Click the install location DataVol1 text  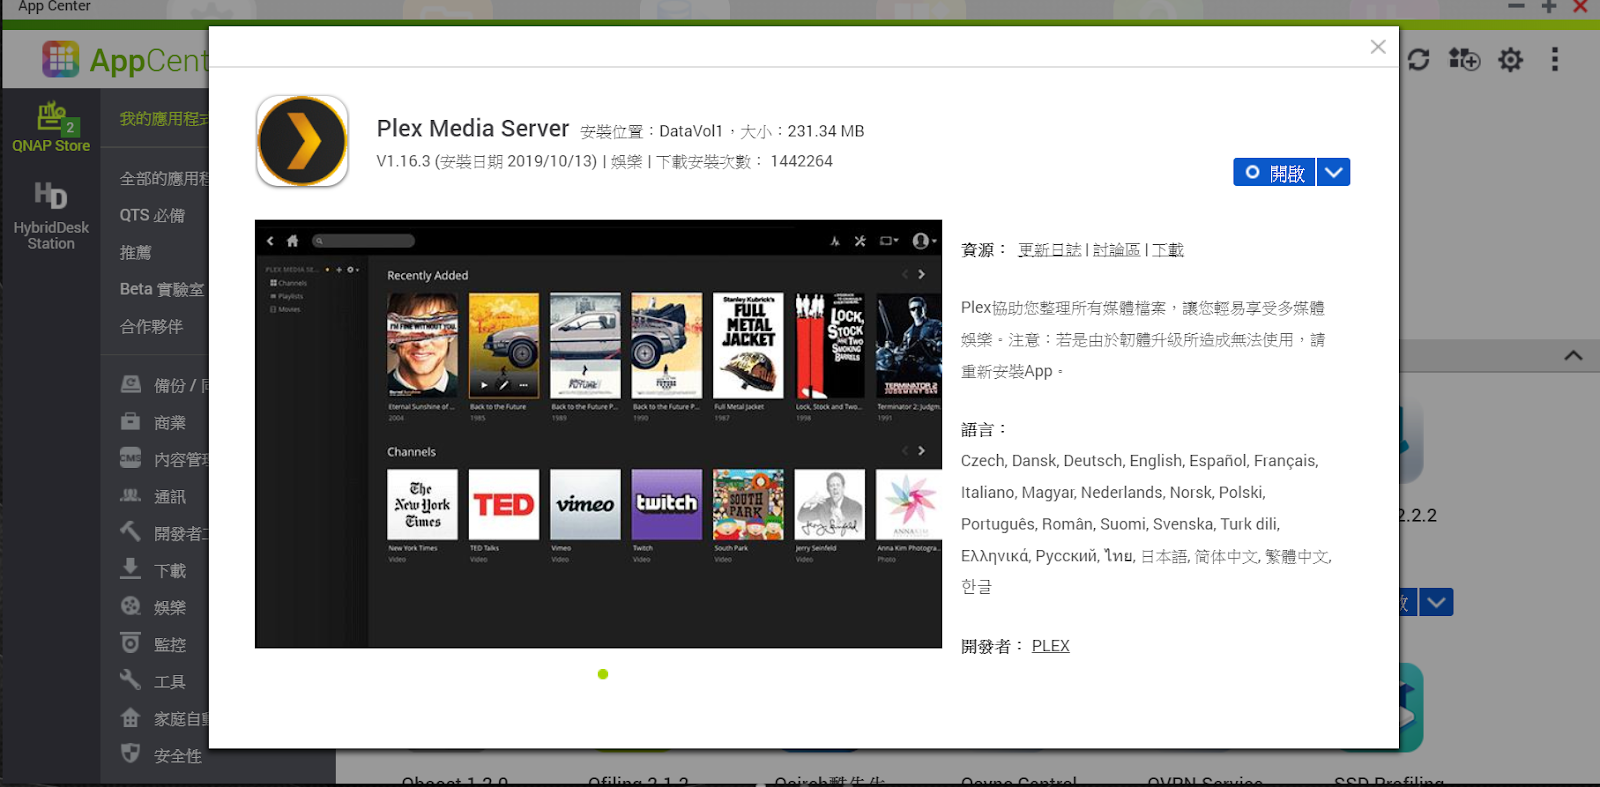point(691,131)
